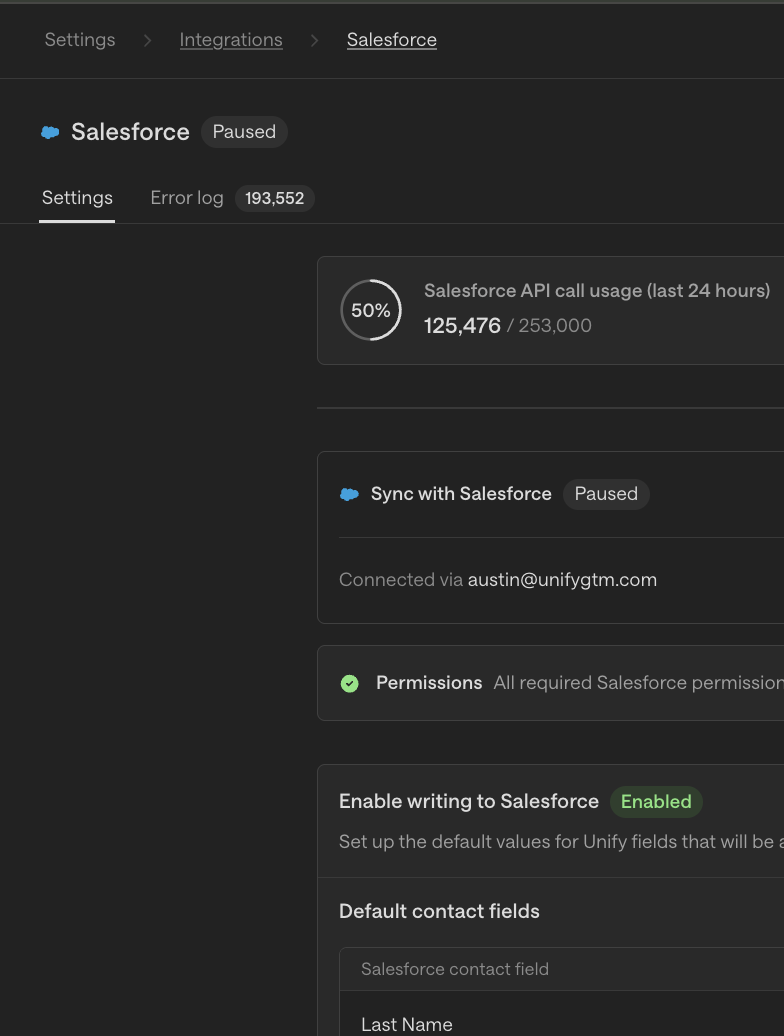Click the Salesforce breadcrumb link

(392, 40)
